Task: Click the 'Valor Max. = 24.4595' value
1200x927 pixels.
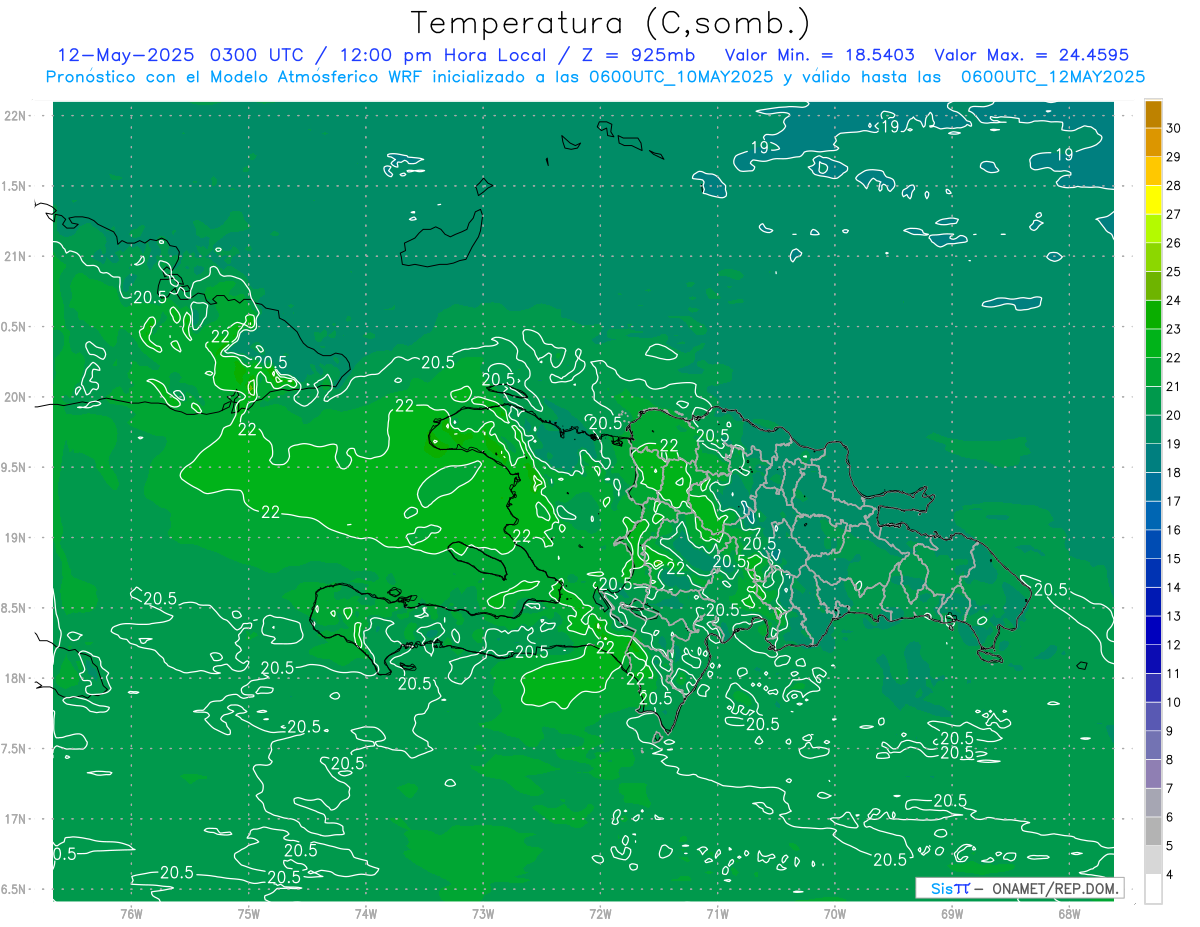Action: pyautogui.click(x=1031, y=55)
